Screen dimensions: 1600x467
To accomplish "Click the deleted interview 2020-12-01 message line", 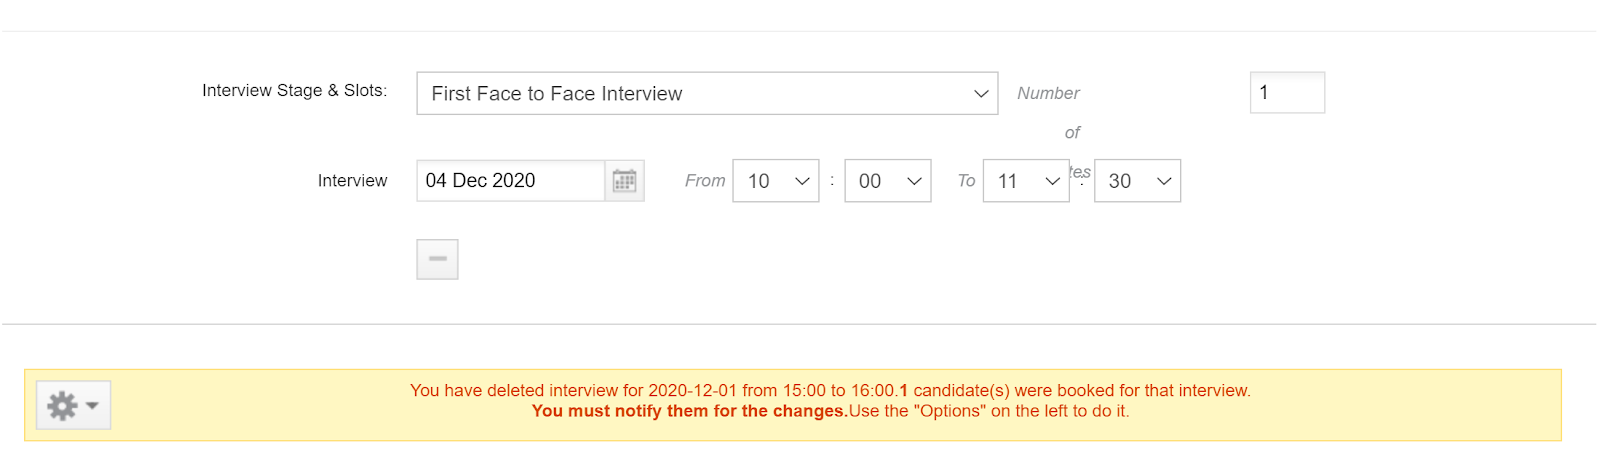I will [830, 390].
